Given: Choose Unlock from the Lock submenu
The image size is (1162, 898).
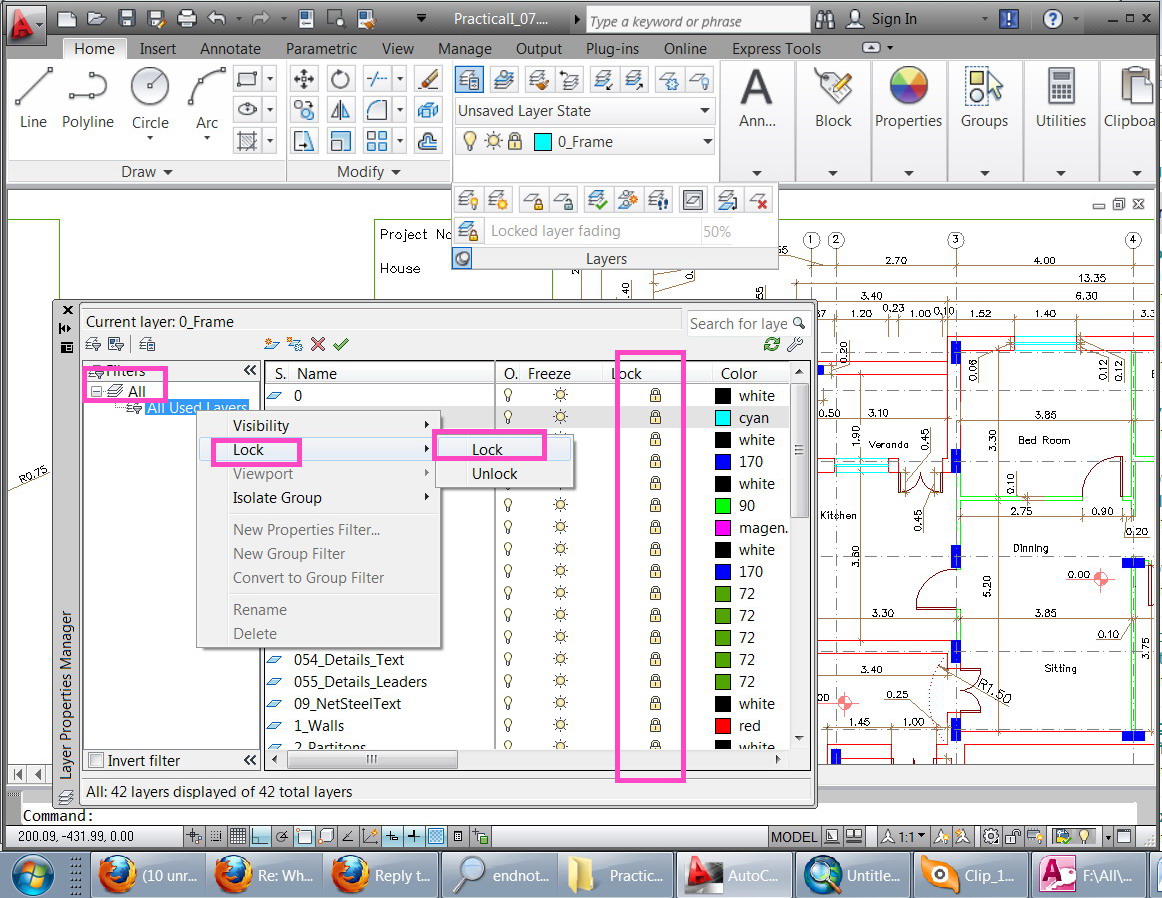Looking at the screenshot, I should coord(495,474).
